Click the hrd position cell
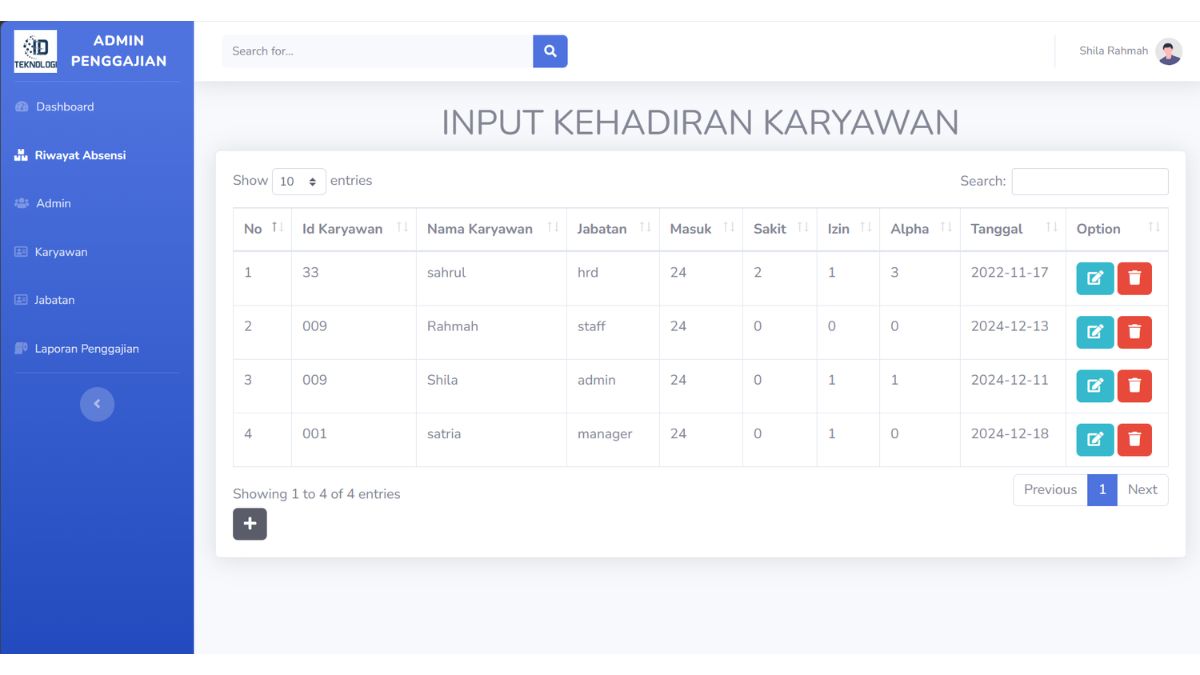The image size is (1200, 675). (x=588, y=272)
